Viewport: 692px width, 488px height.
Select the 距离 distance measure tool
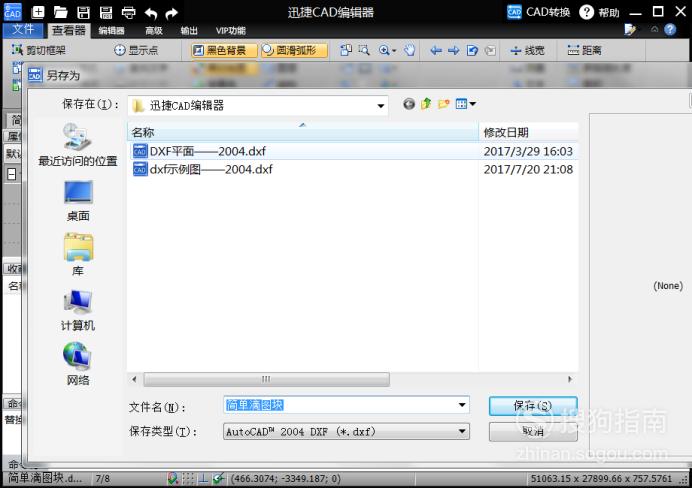[x=584, y=50]
